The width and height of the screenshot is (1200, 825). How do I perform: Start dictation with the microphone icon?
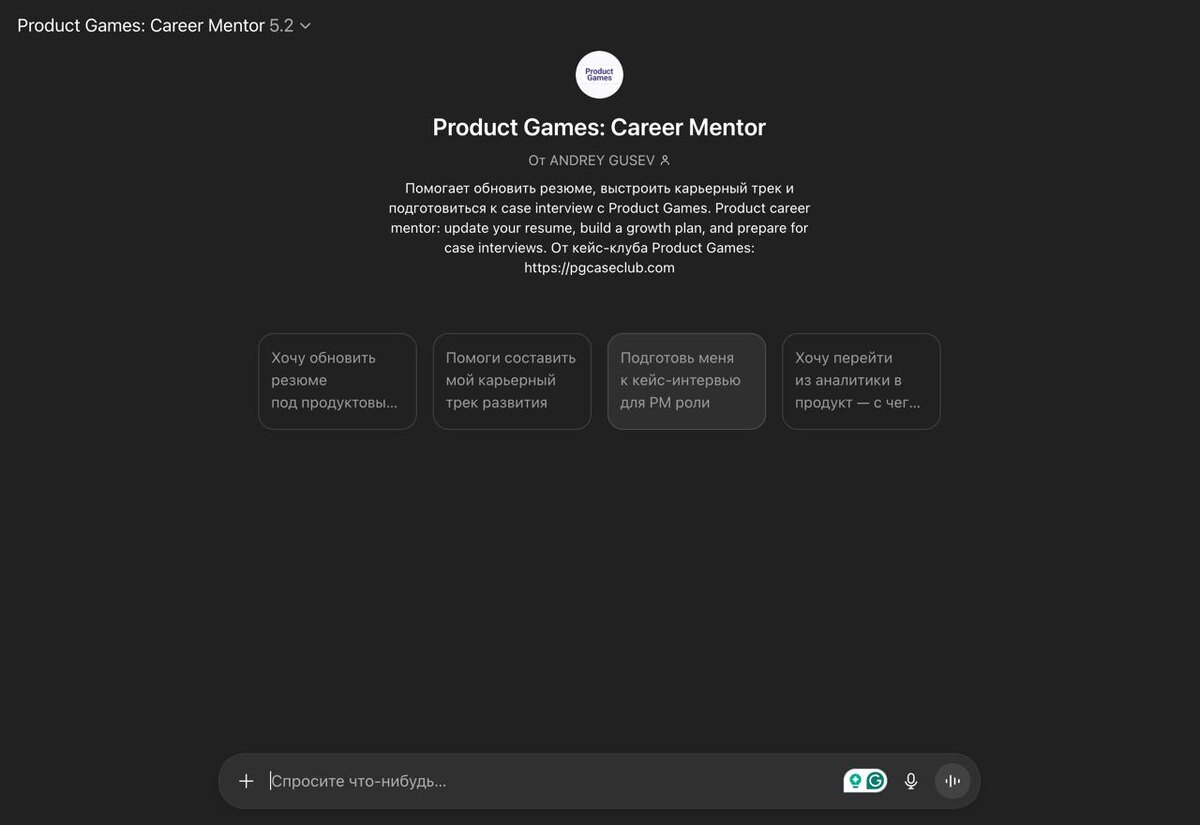pyautogui.click(x=911, y=781)
